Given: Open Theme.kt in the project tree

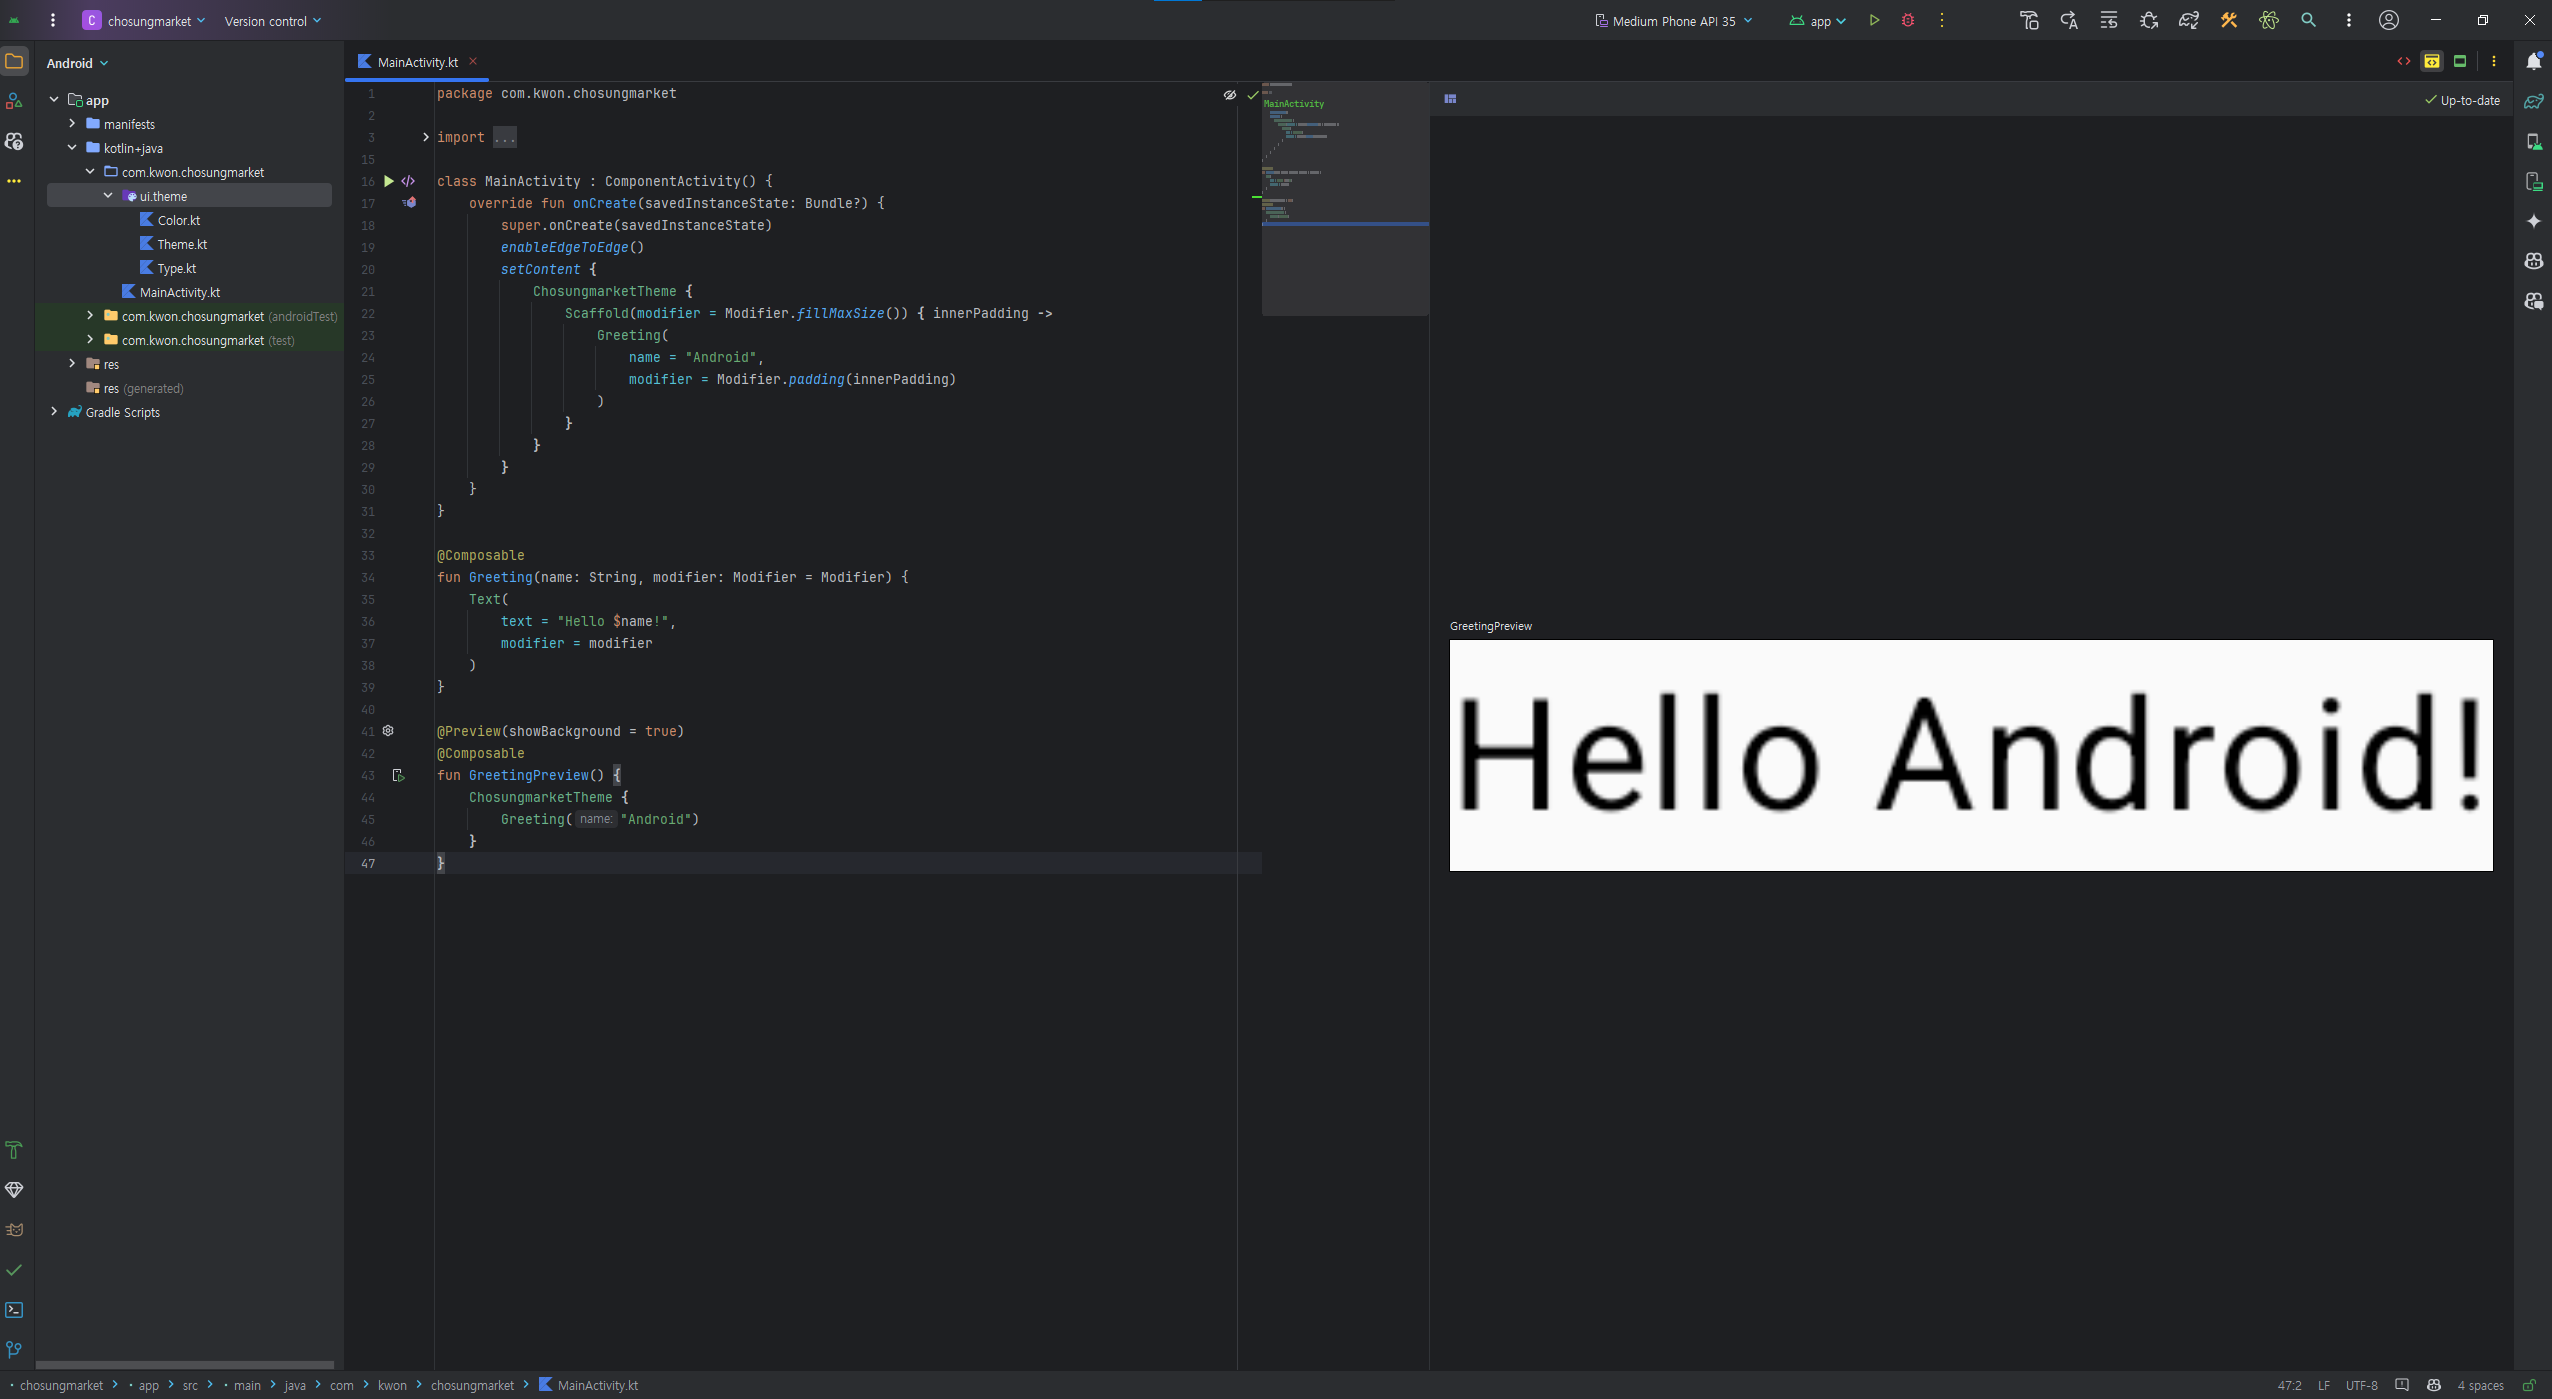Looking at the screenshot, I should point(182,244).
